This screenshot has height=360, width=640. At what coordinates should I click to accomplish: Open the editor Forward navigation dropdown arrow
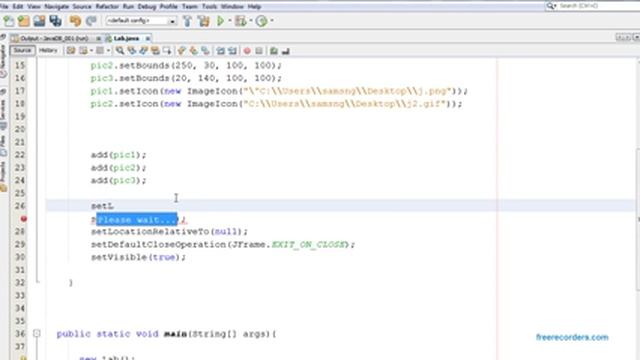[108, 51]
